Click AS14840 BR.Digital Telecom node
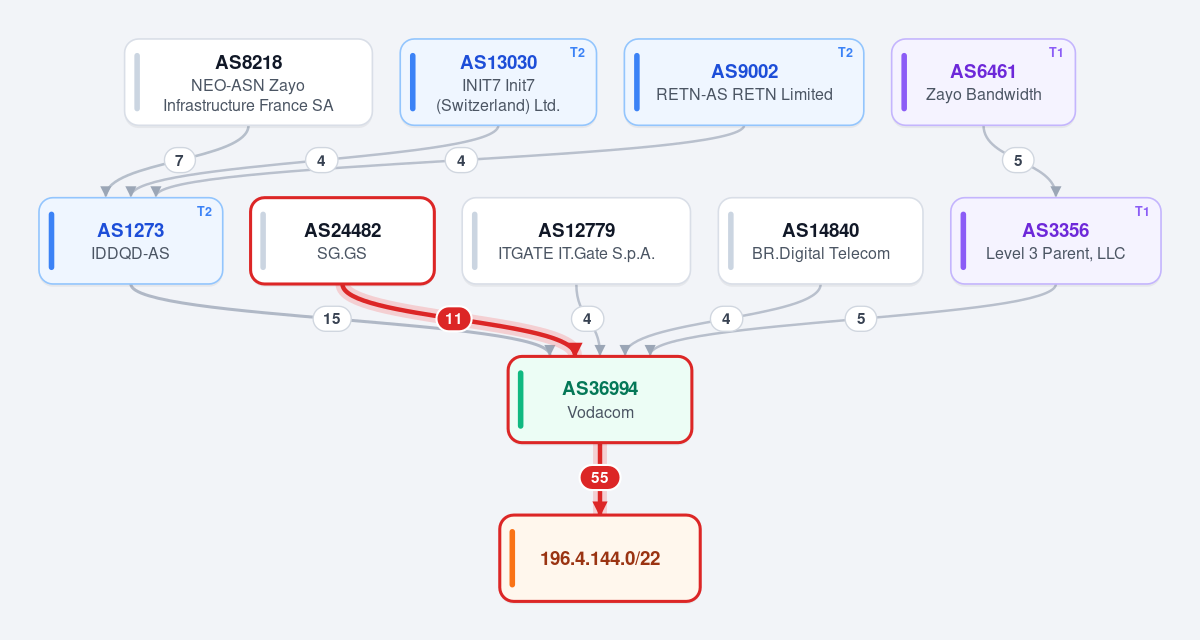Image resolution: width=1200 pixels, height=640 pixels. click(820, 241)
